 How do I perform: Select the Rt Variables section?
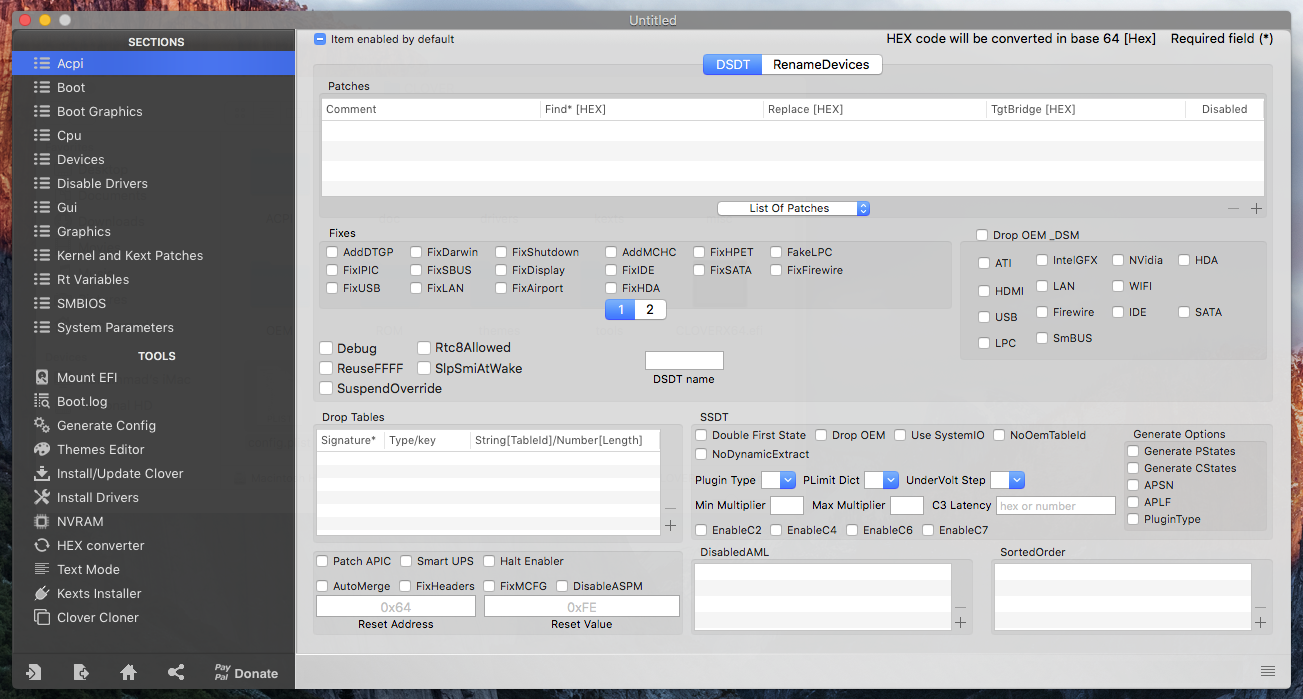pyautogui.click(x=155, y=279)
